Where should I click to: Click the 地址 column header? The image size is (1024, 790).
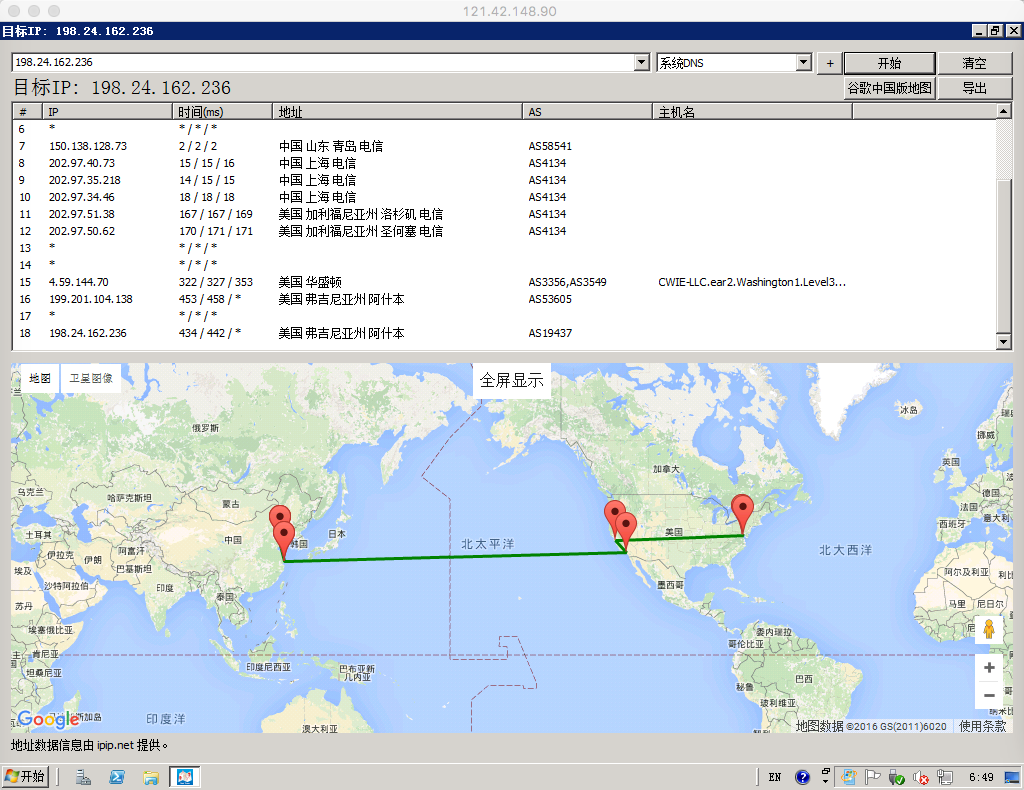[397, 112]
